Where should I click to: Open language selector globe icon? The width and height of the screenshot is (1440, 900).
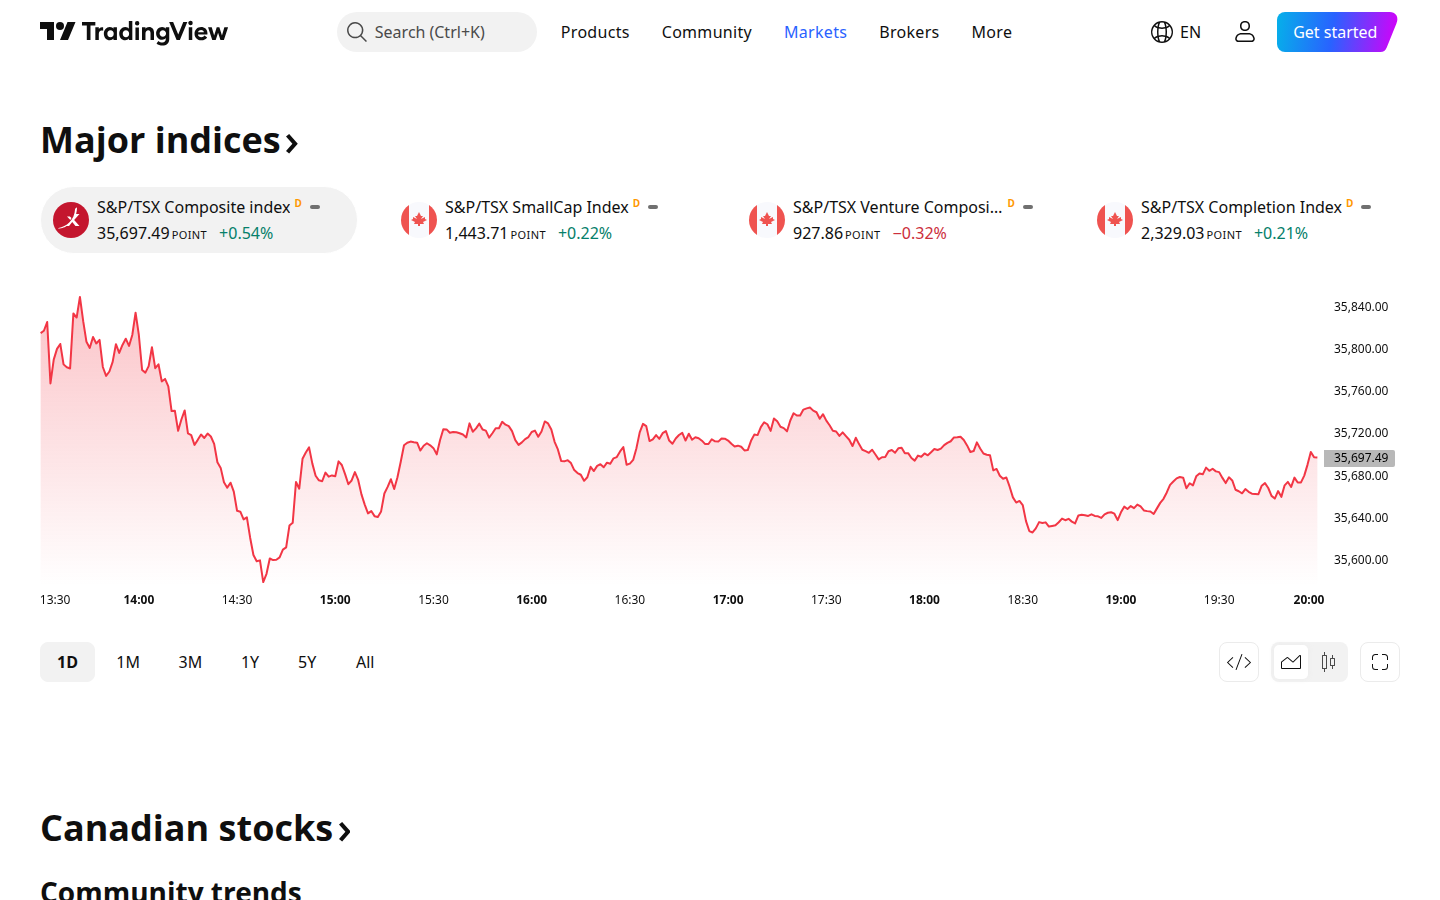(1161, 32)
